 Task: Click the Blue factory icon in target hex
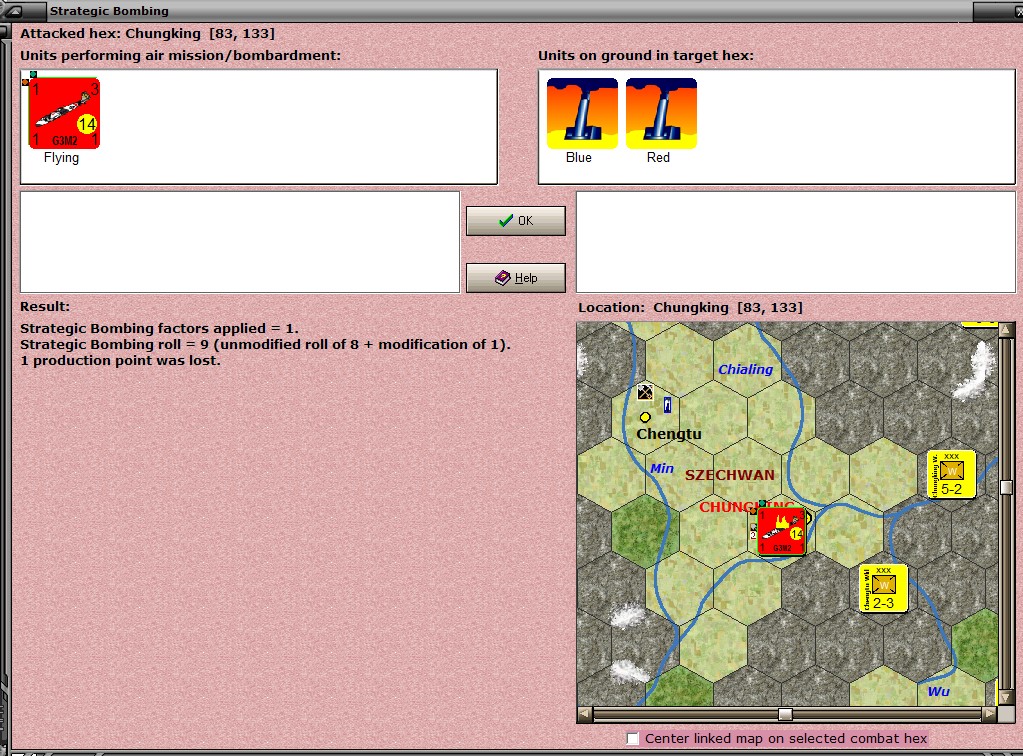(582, 113)
